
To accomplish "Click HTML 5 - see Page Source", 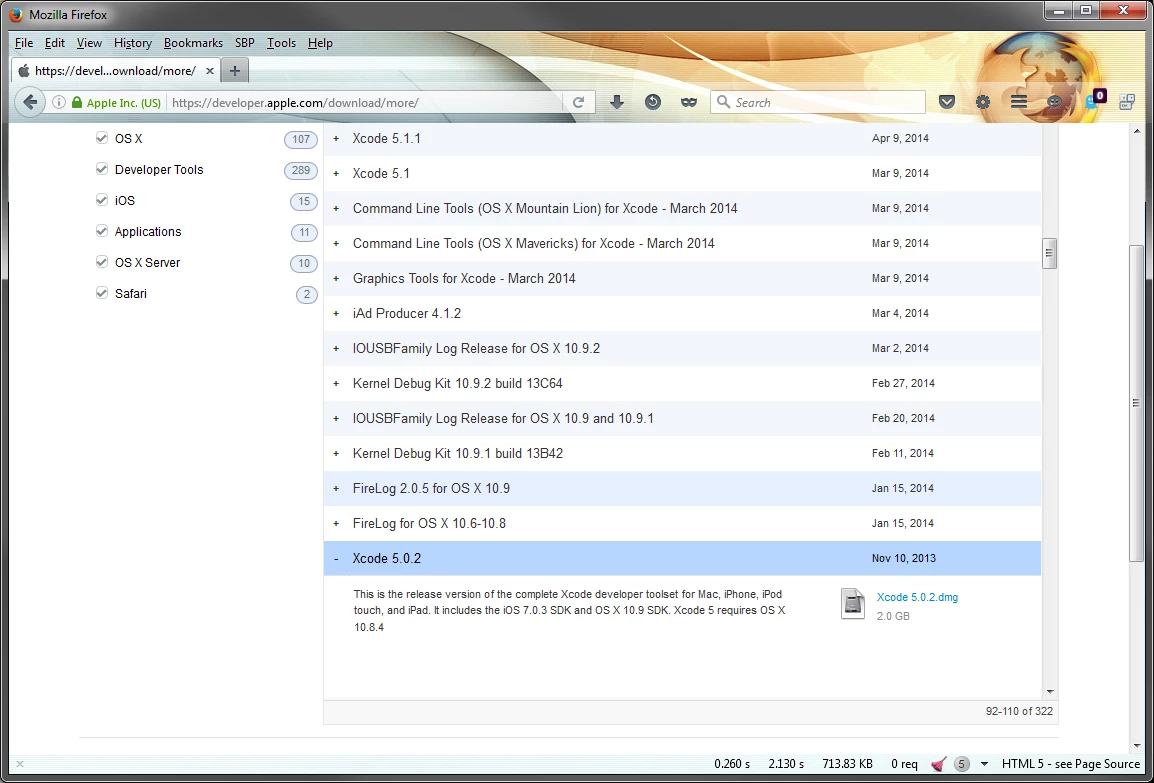I will 1071,764.
